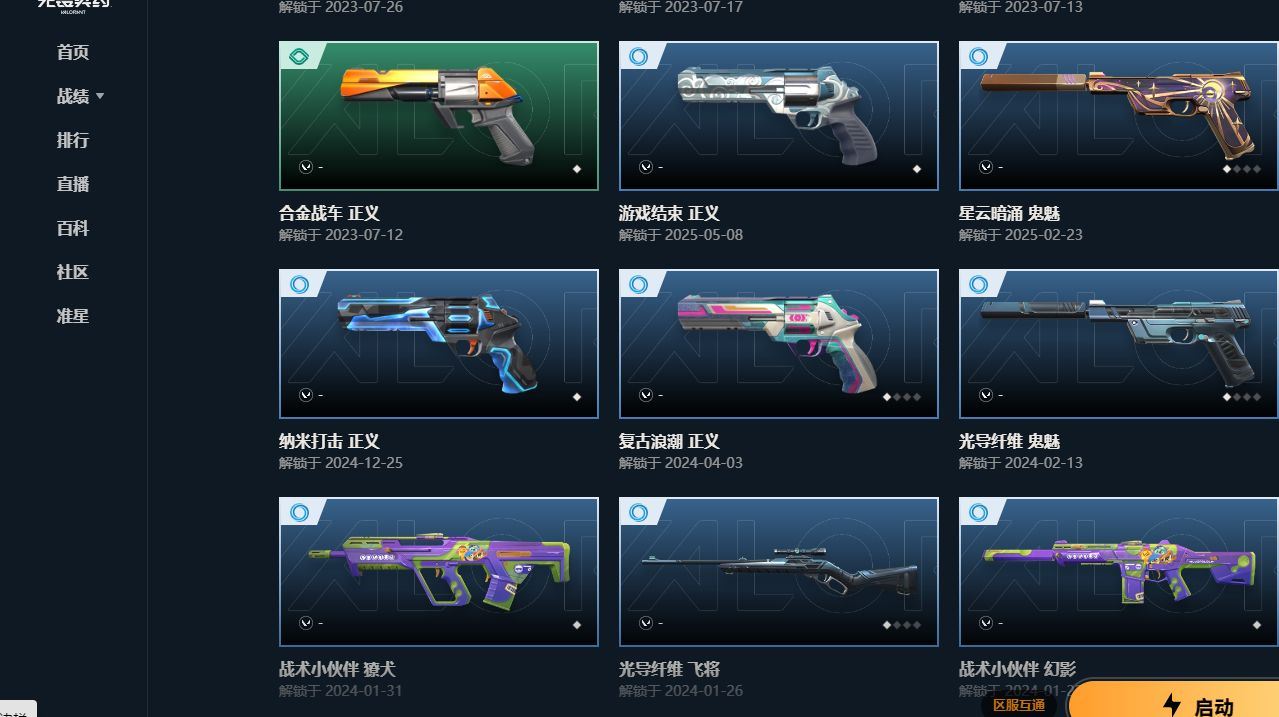Open the 首页 sidebar menu item

pos(73,52)
